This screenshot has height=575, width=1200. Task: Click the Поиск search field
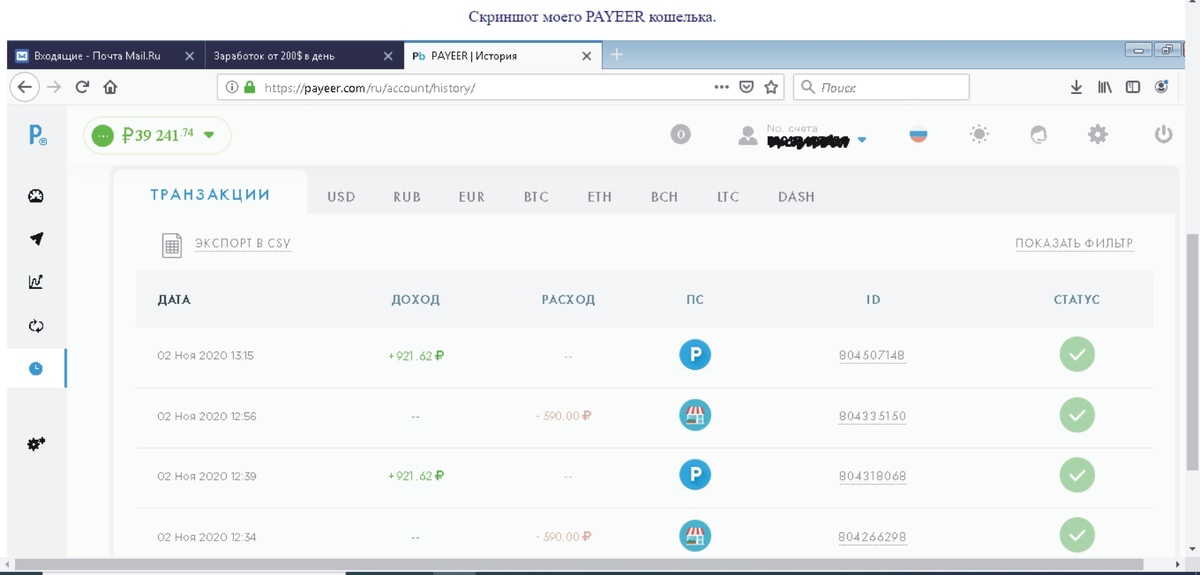point(881,87)
